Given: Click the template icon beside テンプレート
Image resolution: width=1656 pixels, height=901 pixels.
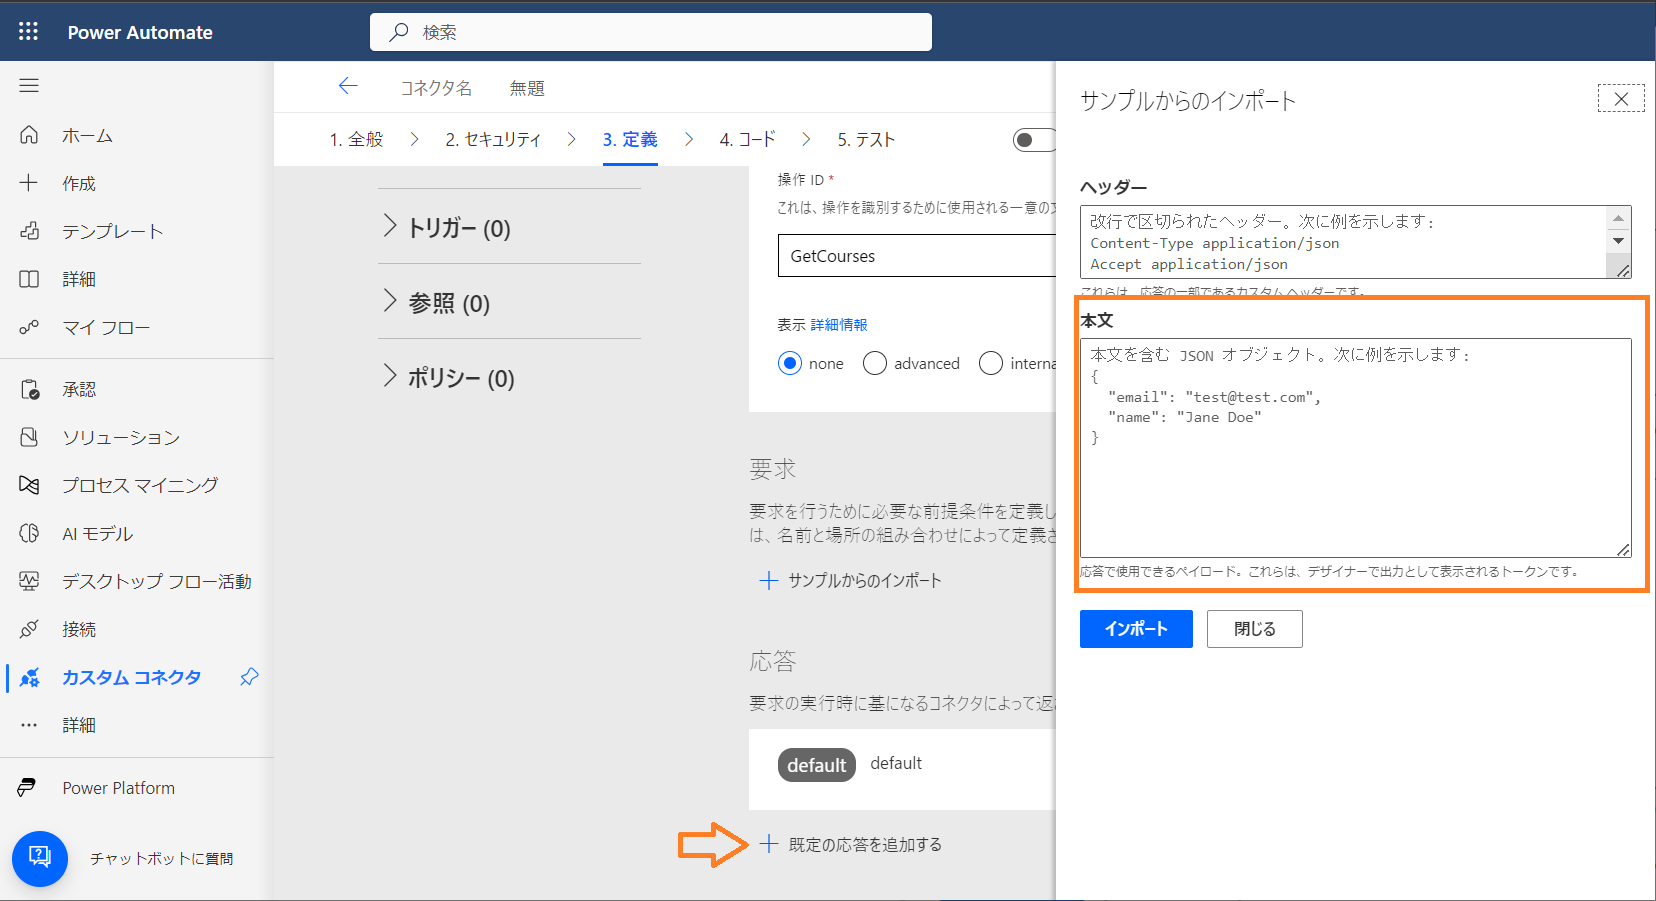Looking at the screenshot, I should (x=29, y=230).
